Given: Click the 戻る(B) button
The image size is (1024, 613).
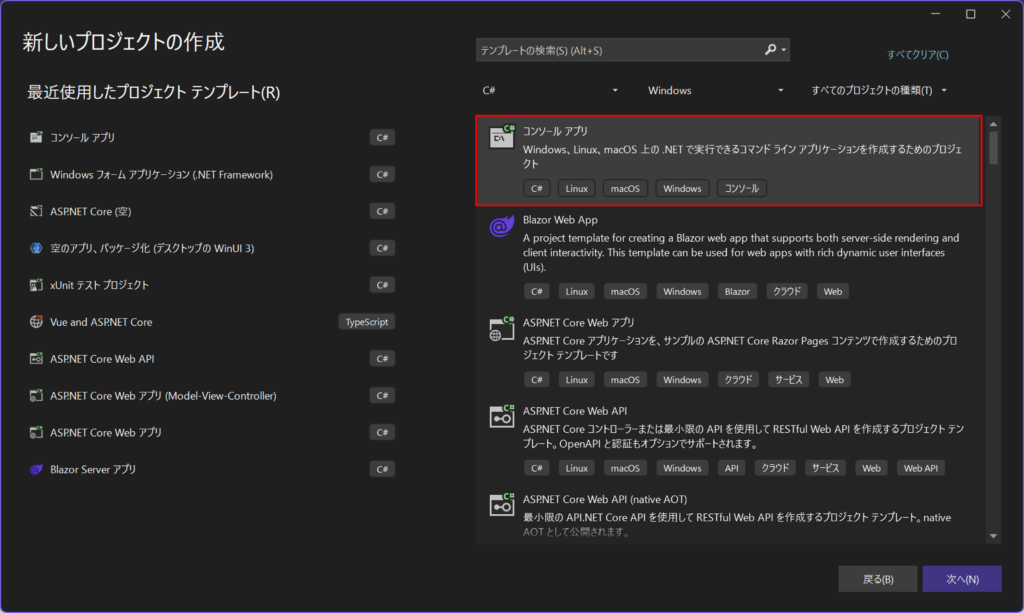Looking at the screenshot, I should coord(878,579).
